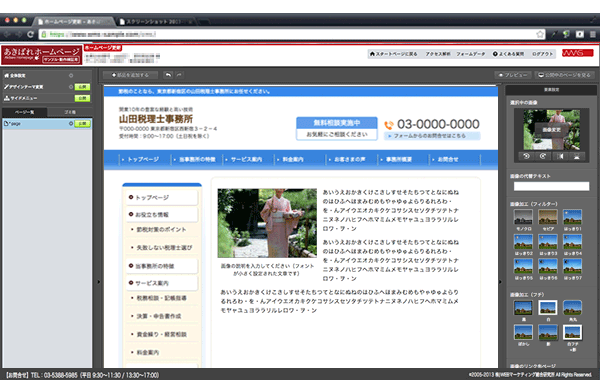The width and height of the screenshot is (600, 380).
Task: Apply the sepia filter thumbnail
Action: [548, 217]
